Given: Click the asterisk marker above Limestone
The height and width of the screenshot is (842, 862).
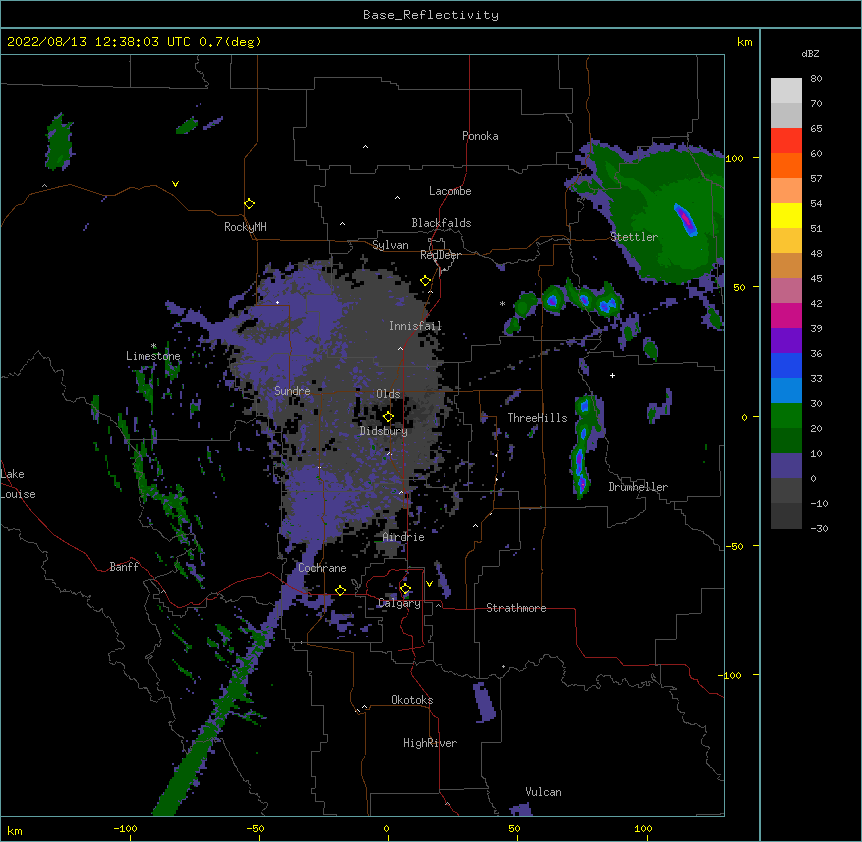Looking at the screenshot, I should coord(153,346).
